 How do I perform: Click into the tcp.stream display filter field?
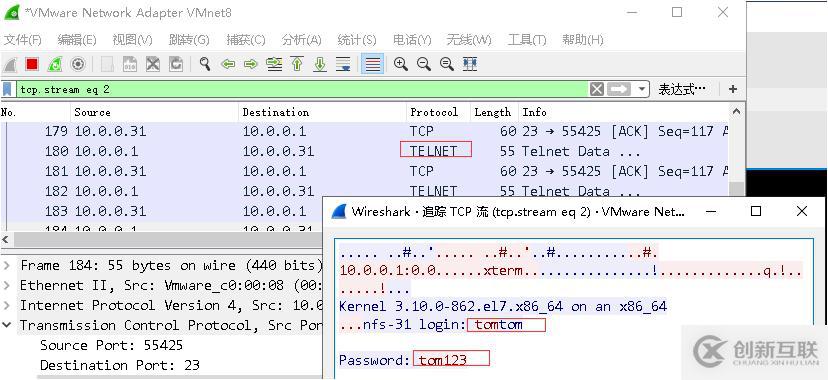point(303,89)
